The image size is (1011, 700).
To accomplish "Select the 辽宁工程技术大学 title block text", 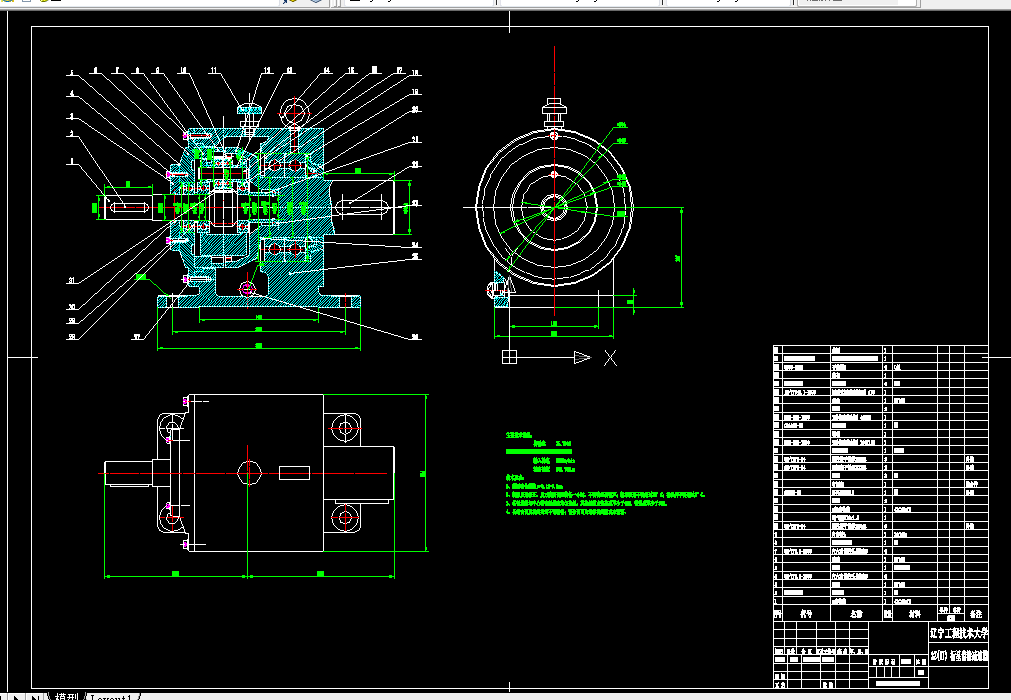I will point(958,633).
